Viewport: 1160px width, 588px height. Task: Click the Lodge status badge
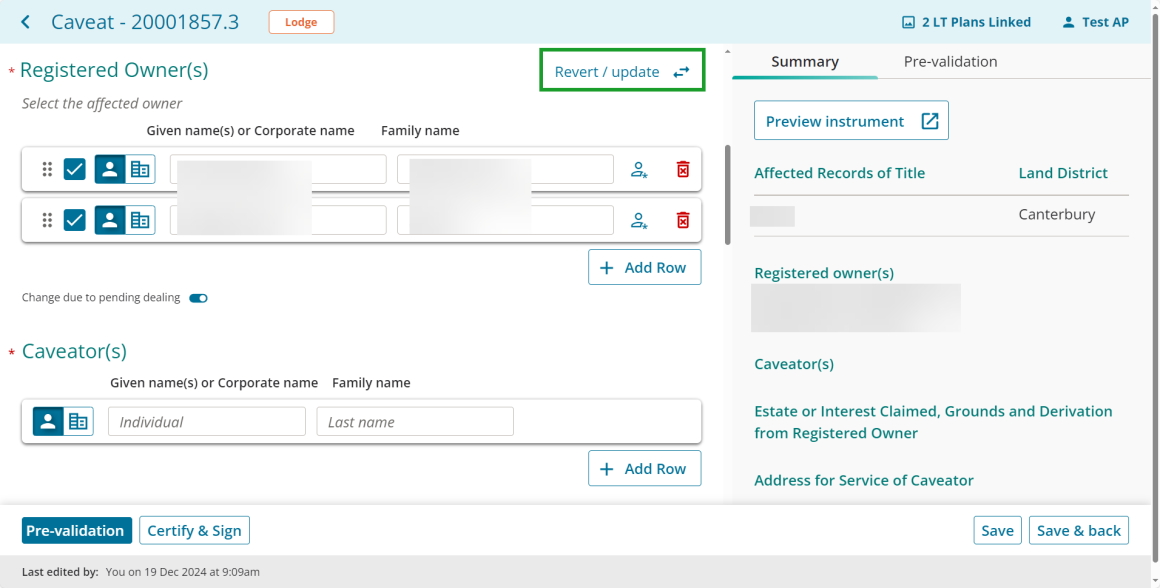point(301,22)
